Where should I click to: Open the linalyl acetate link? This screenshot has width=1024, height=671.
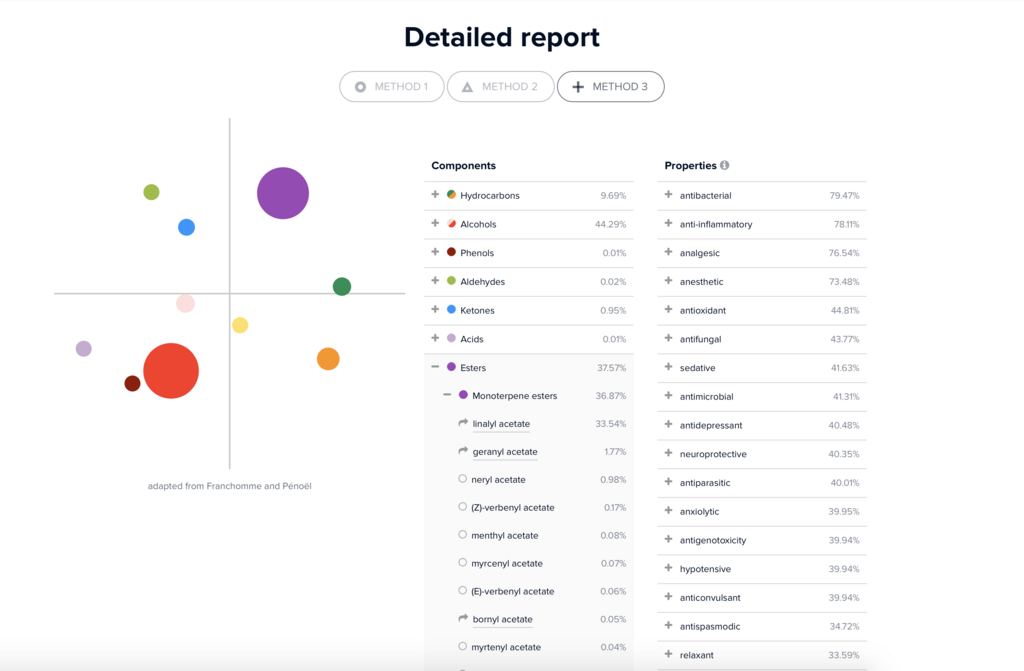[x=501, y=424]
